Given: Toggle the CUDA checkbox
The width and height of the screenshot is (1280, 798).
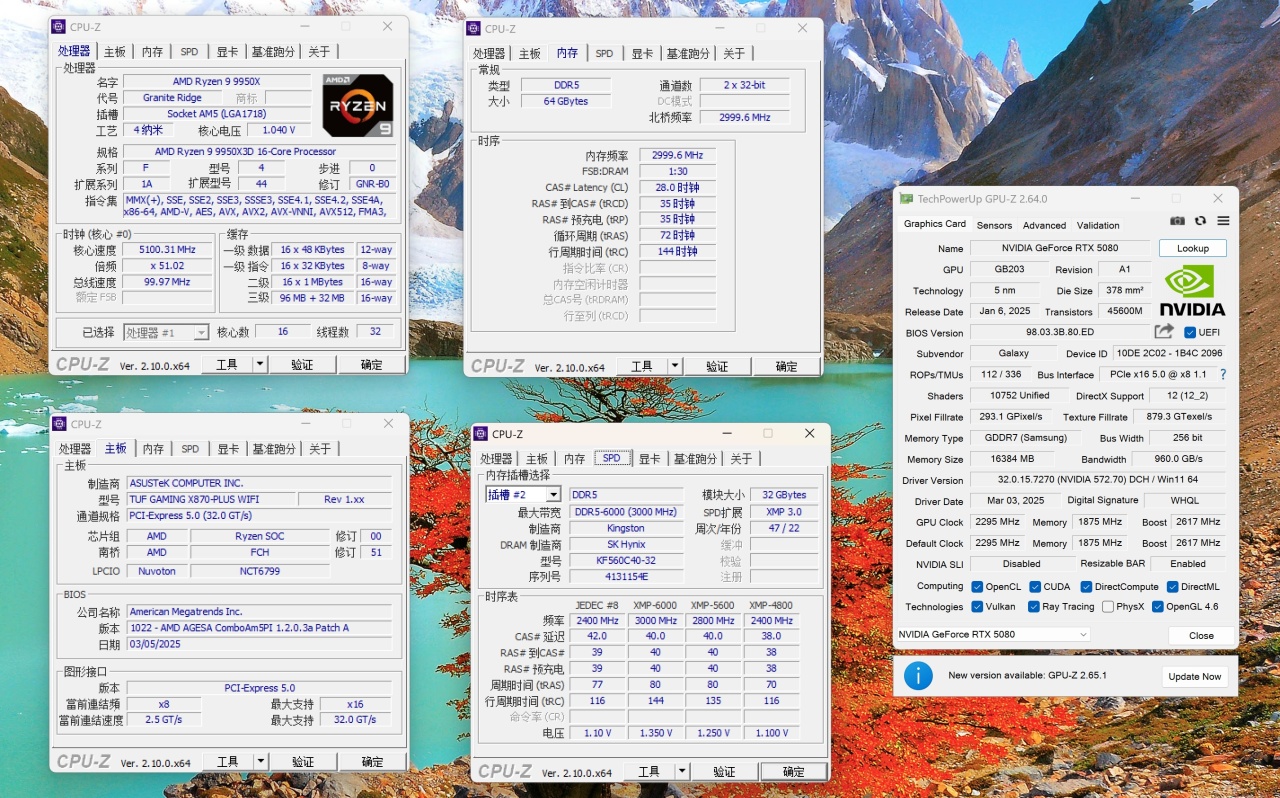Looking at the screenshot, I should (1035, 587).
